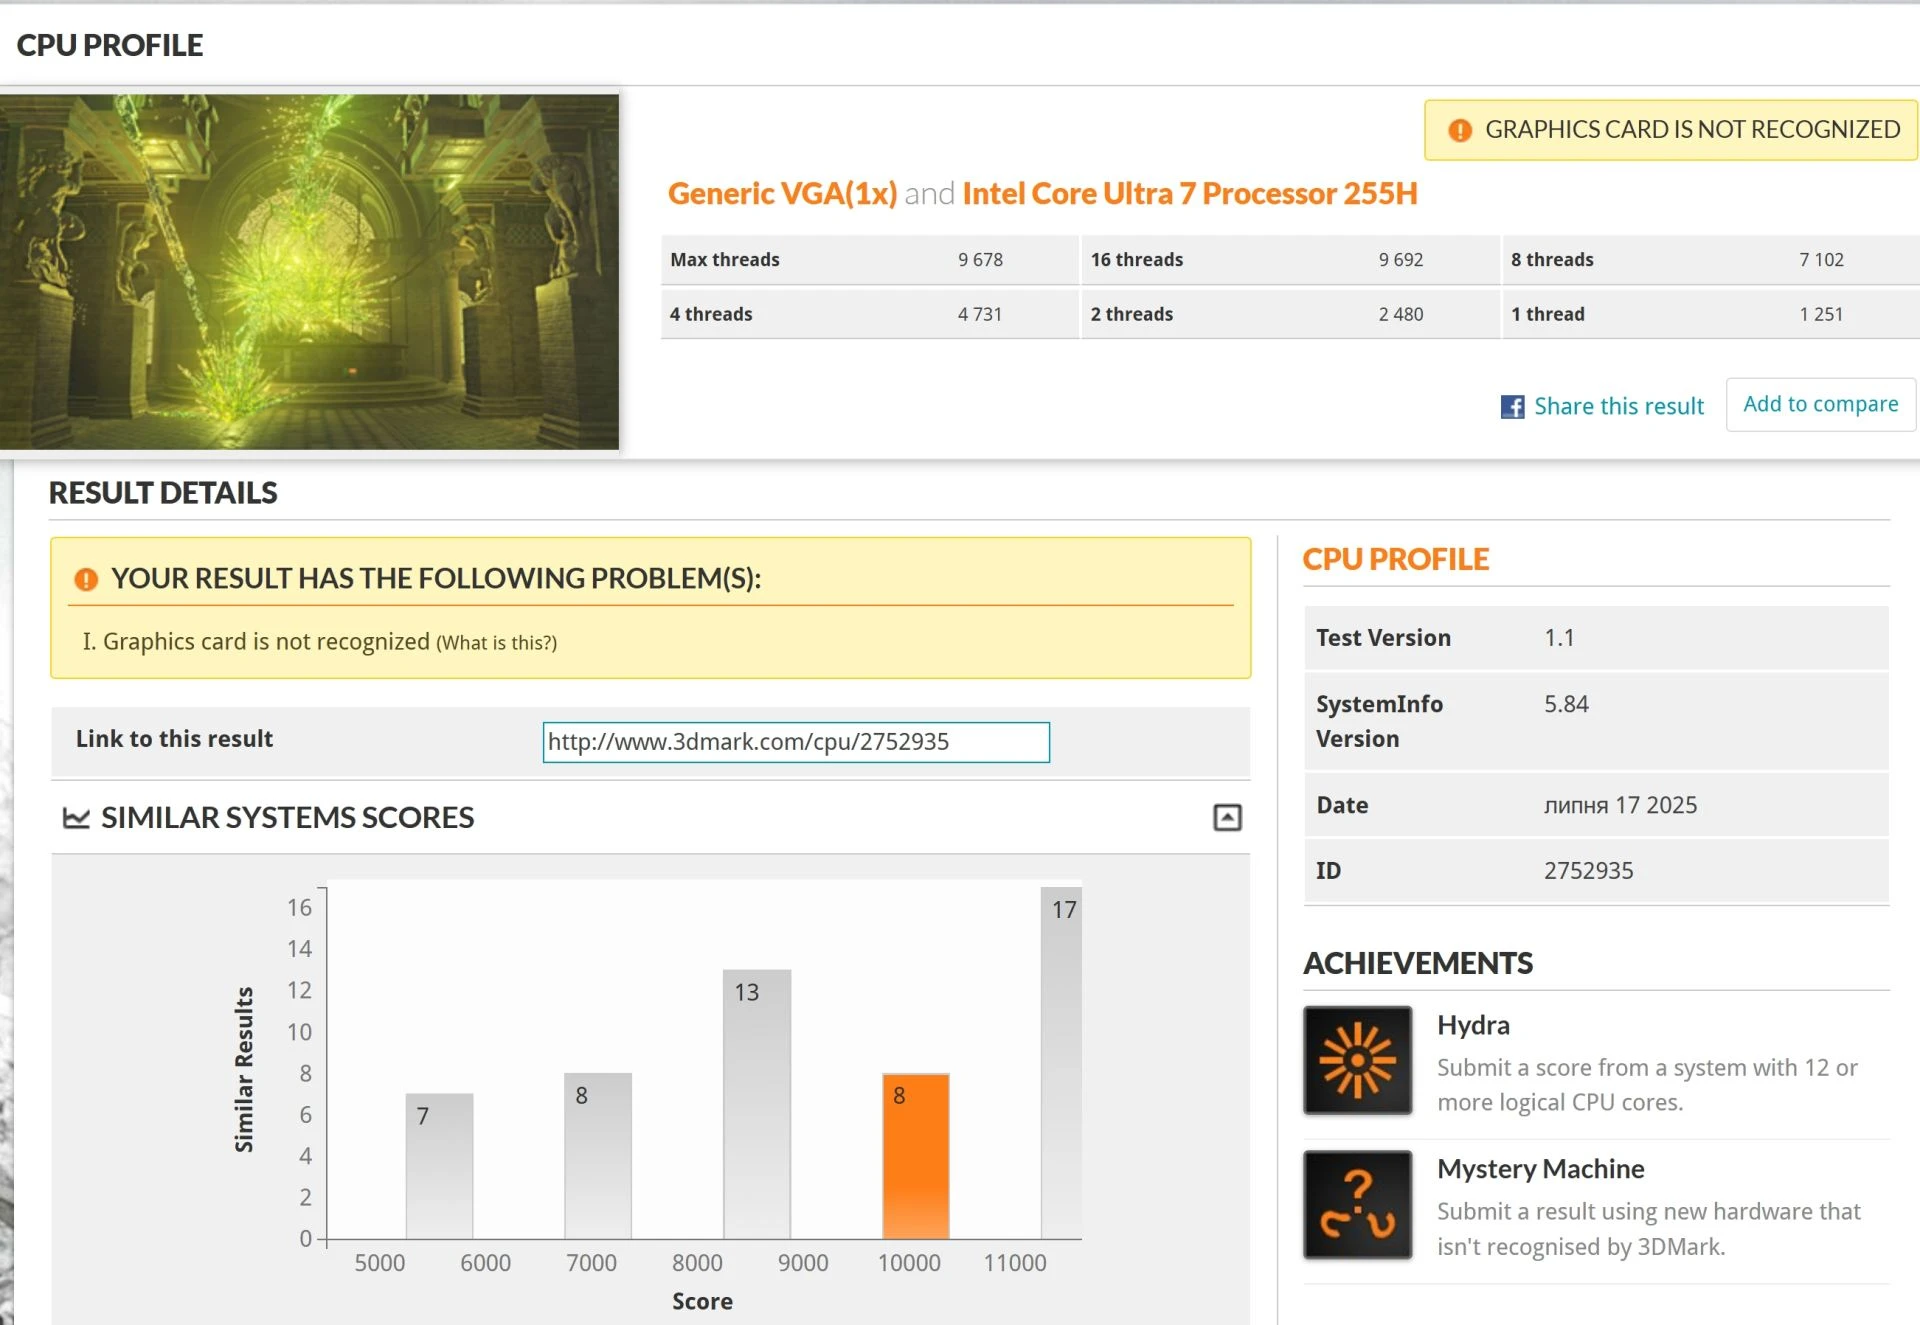
Task: Click the chart bar labeled 13
Action: point(757,1104)
